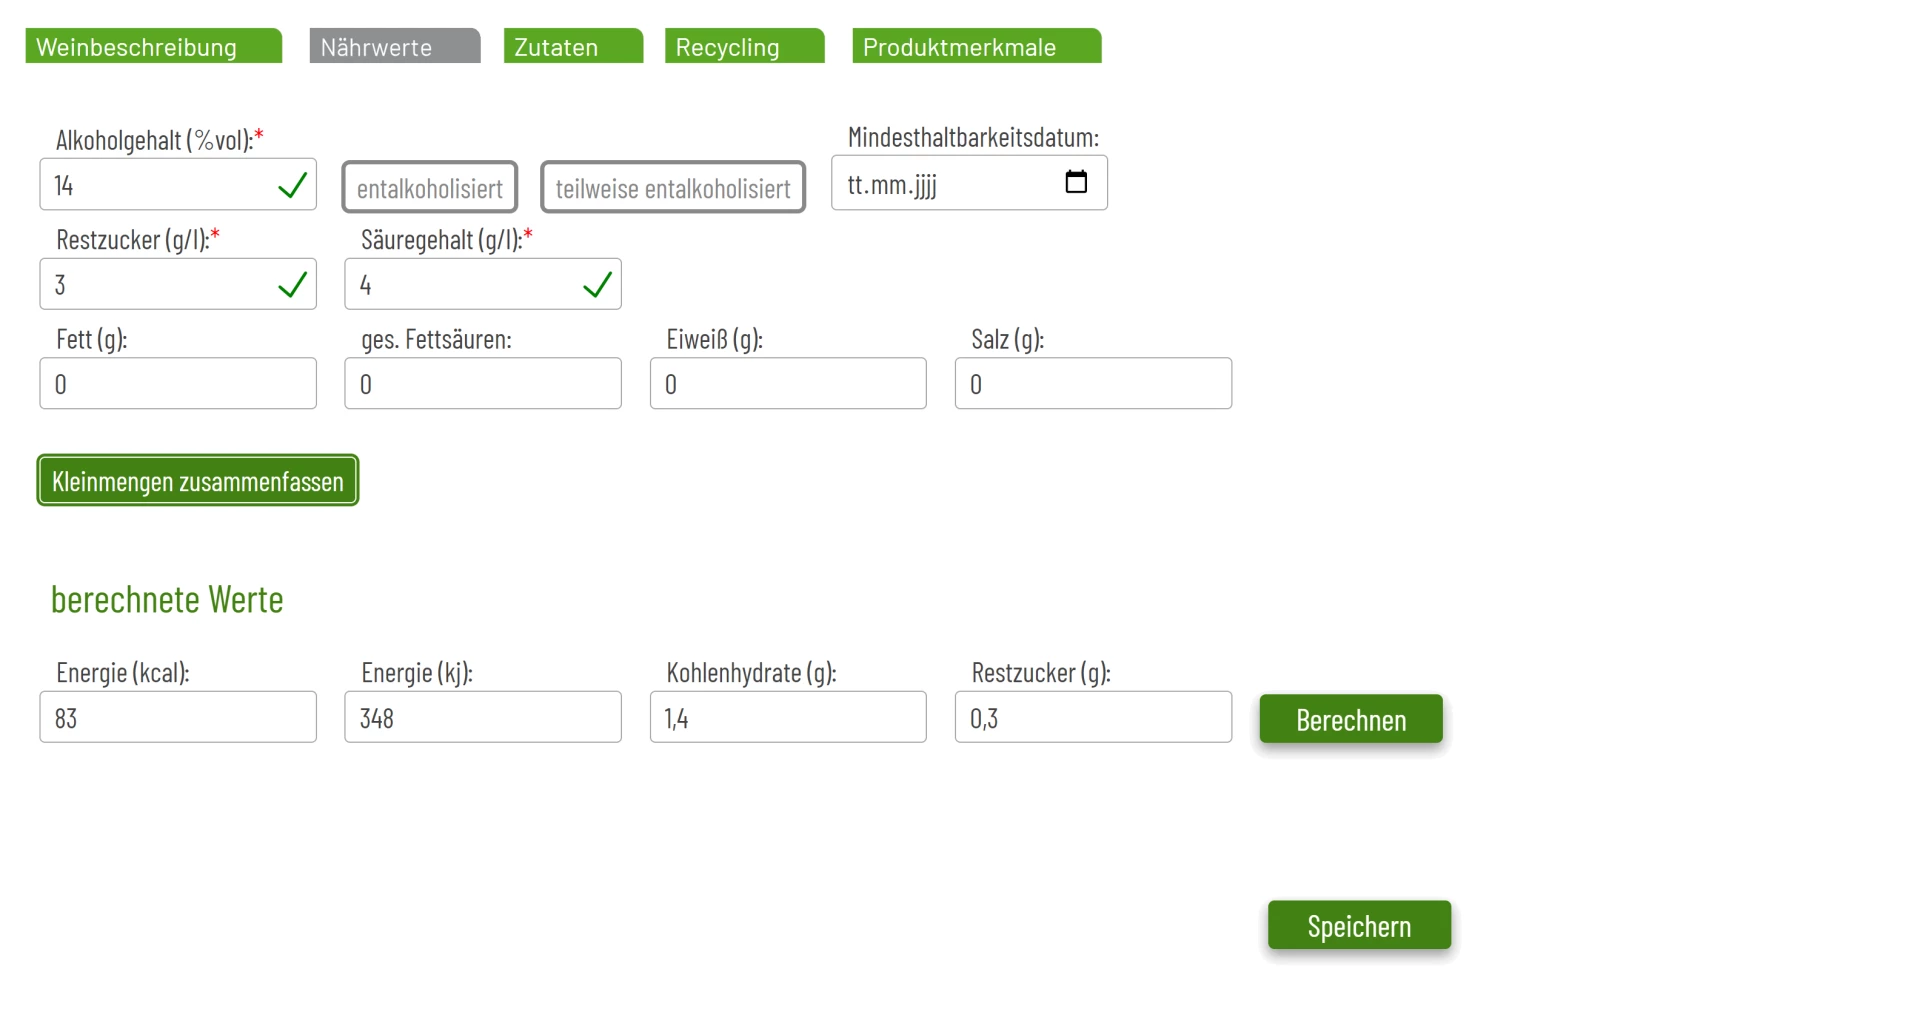
Task: Toggle Kleinmengen zusammenfassen
Action: coord(198,481)
